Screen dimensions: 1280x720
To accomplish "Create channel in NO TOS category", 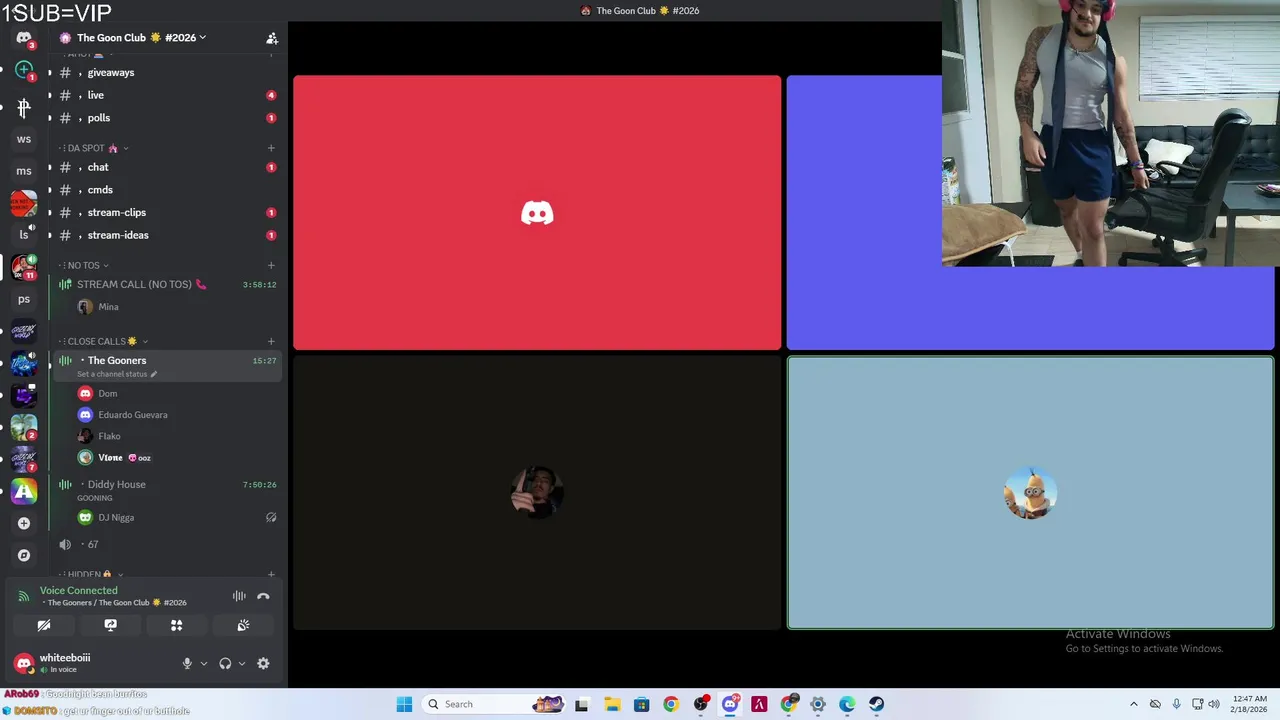I will [x=271, y=265].
